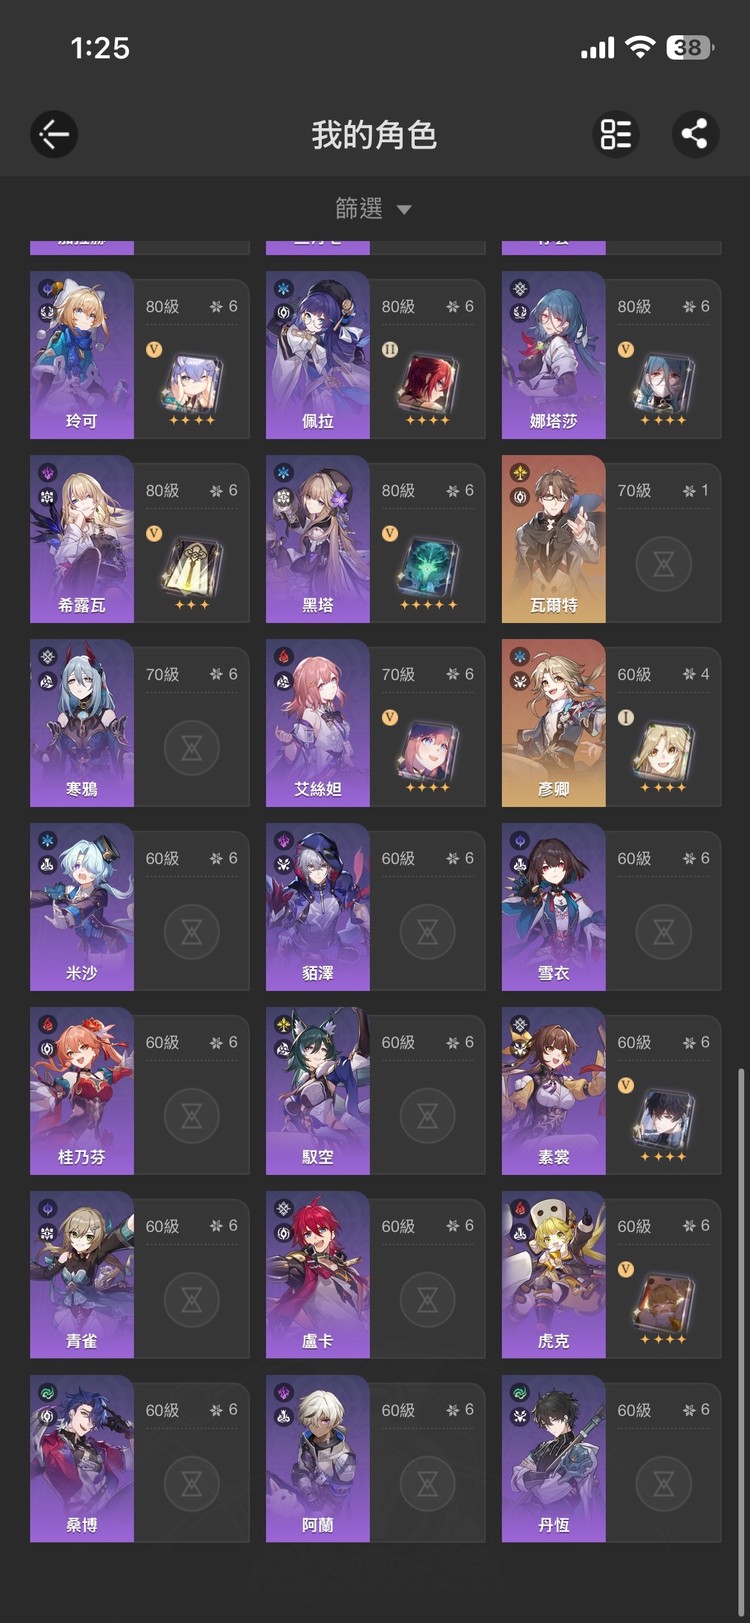Click the empty light cone slot for 瓦爾特
This screenshot has width=750, height=1623.
pos(664,564)
